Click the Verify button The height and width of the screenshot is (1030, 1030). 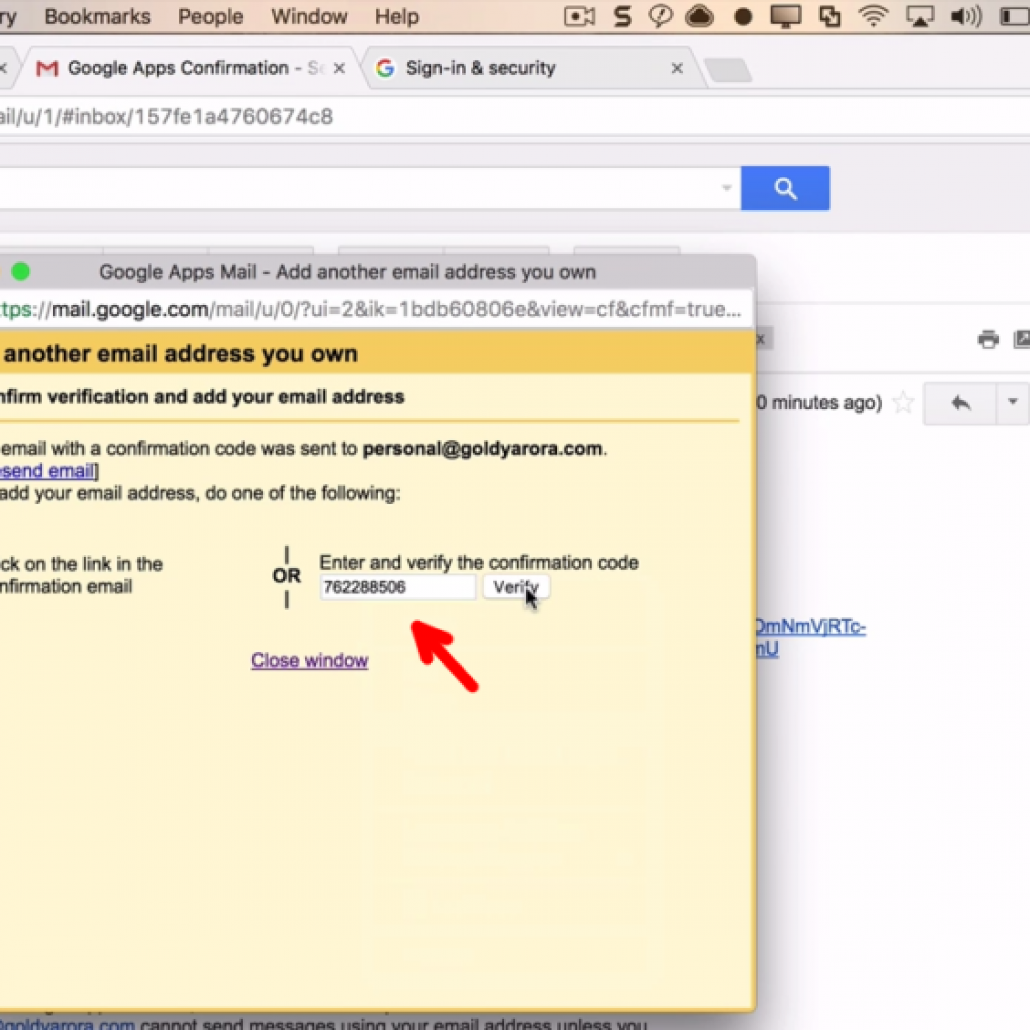click(516, 587)
